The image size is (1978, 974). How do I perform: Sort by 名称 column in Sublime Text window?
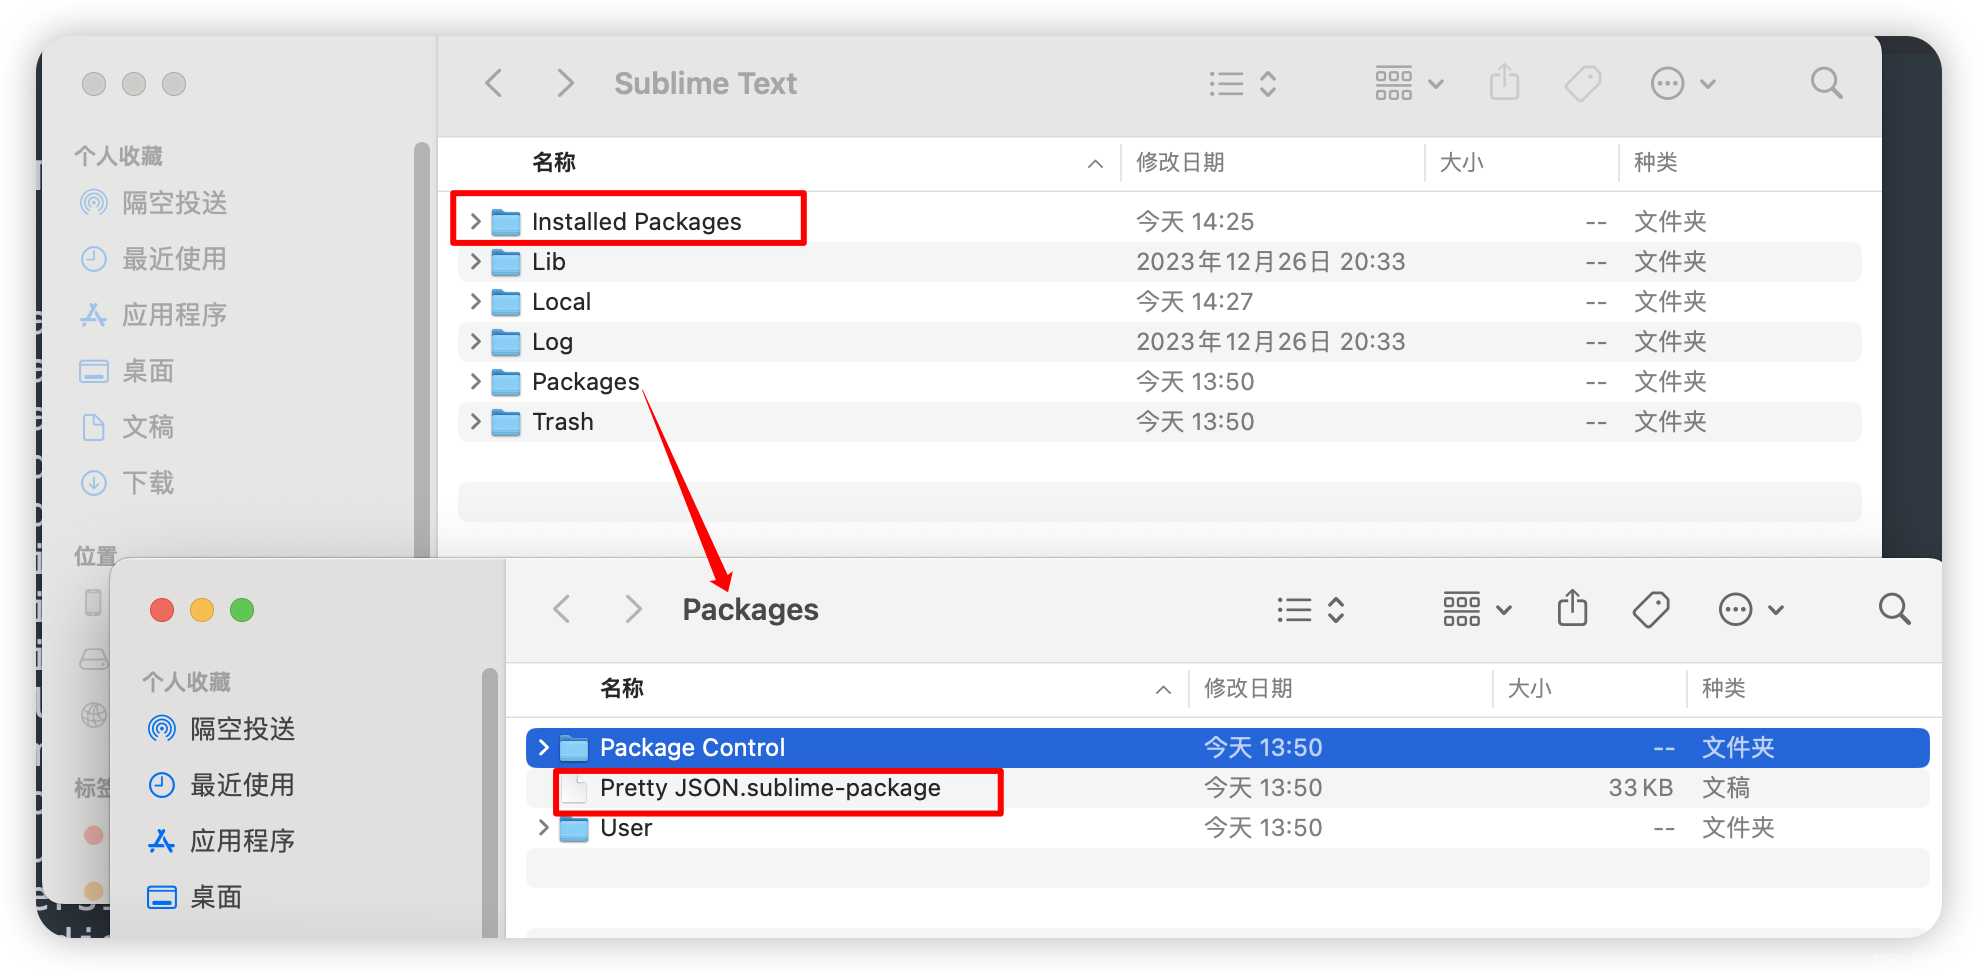[554, 162]
